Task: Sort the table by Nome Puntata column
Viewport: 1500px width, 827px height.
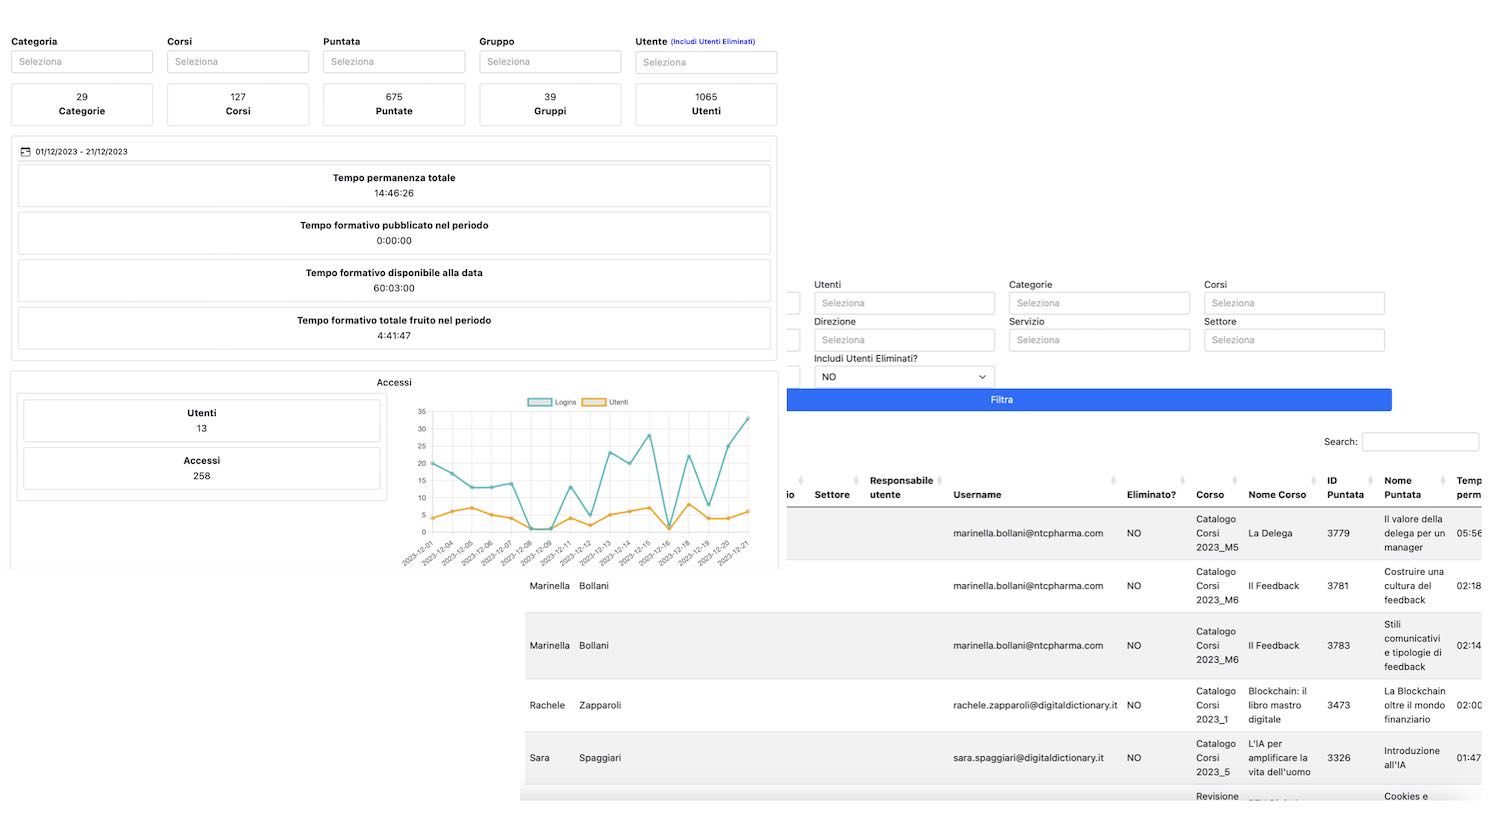Action: [1410, 487]
